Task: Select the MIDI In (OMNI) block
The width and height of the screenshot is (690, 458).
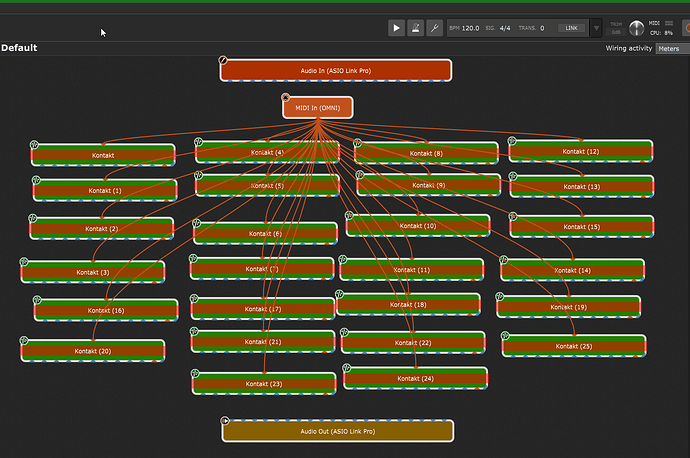Action: (x=318, y=108)
